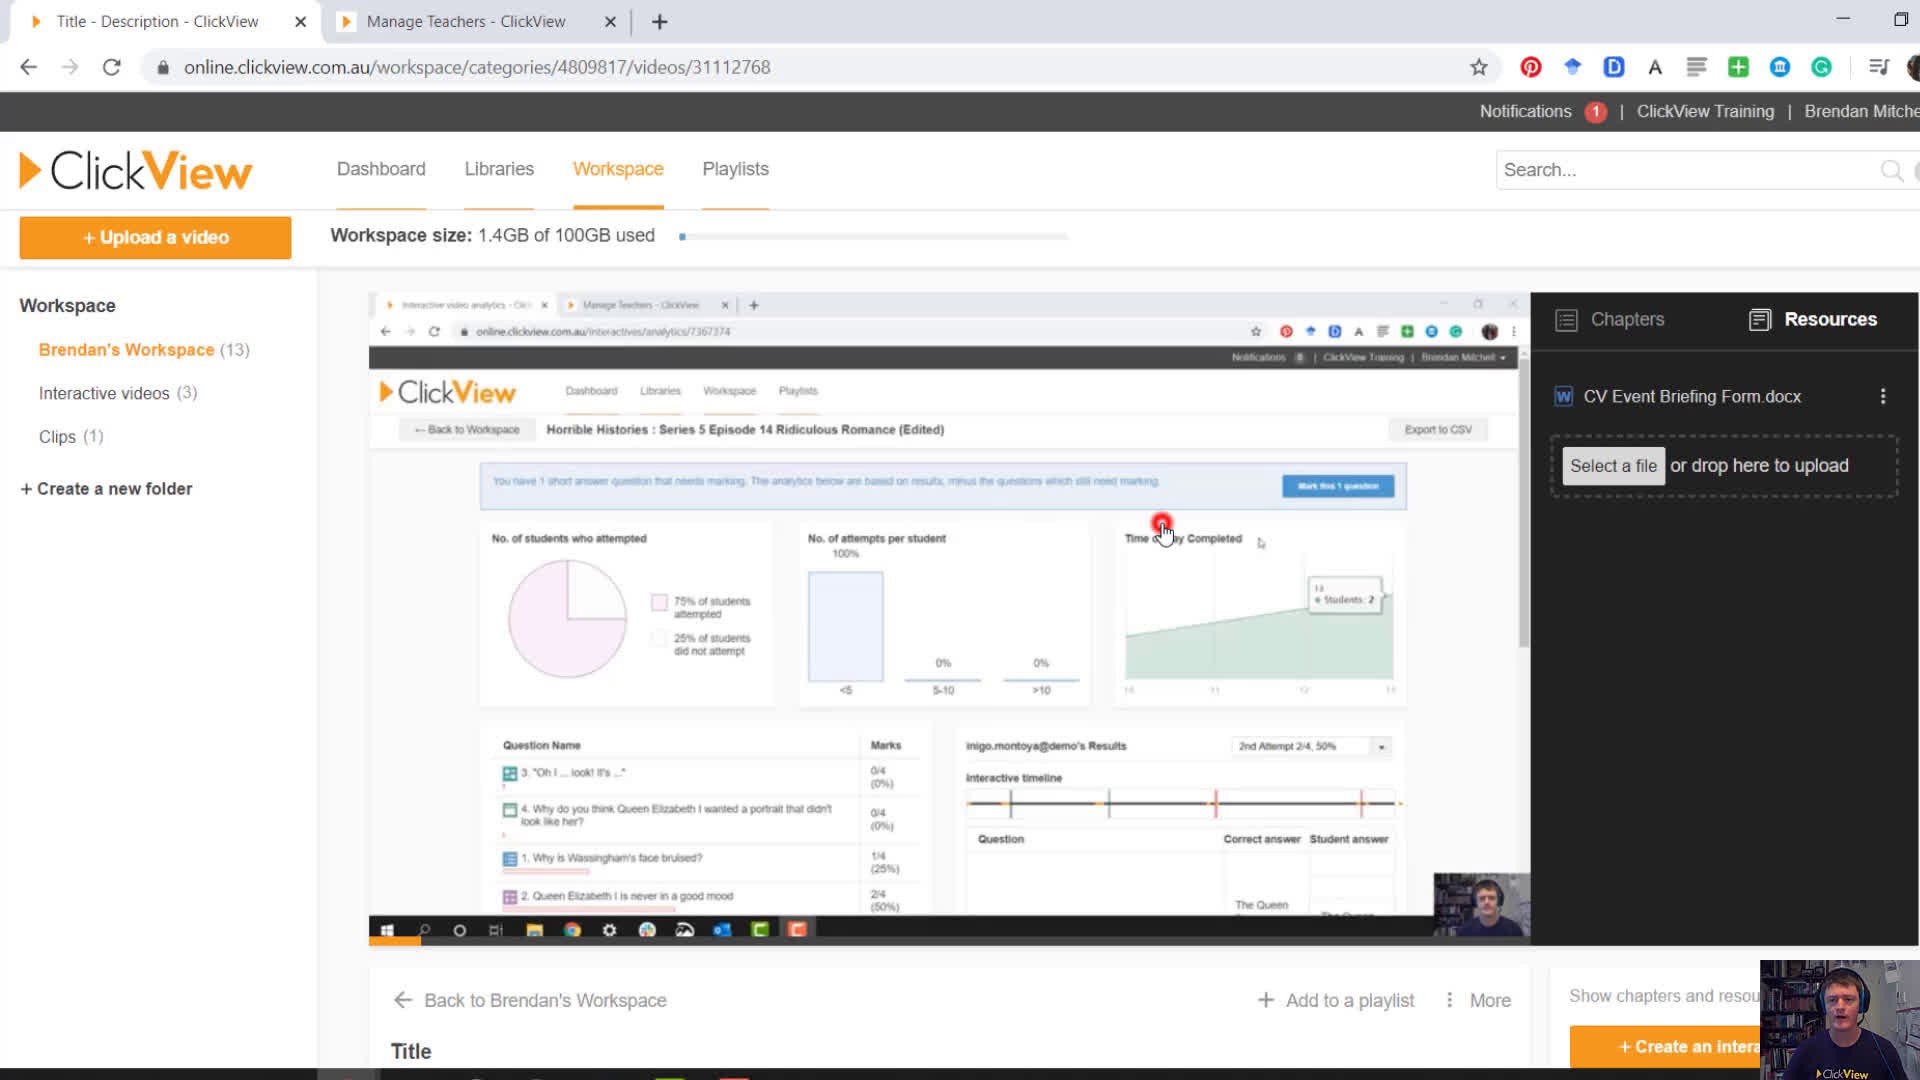Open the A letter extension icon

coord(1655,67)
